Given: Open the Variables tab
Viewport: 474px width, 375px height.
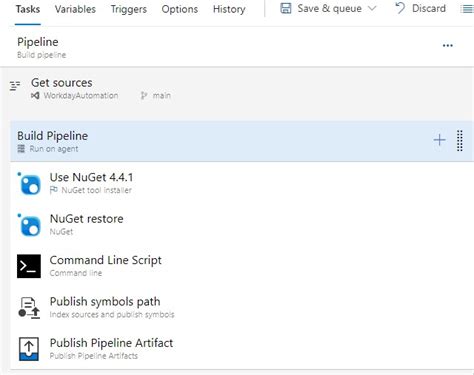Looking at the screenshot, I should pyautogui.click(x=75, y=9).
